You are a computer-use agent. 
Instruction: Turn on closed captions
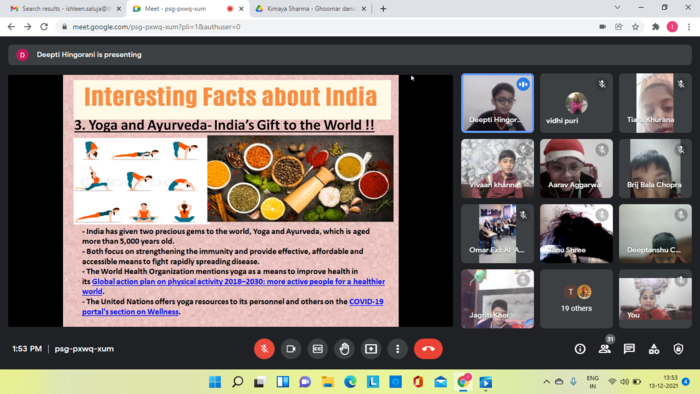click(x=317, y=349)
